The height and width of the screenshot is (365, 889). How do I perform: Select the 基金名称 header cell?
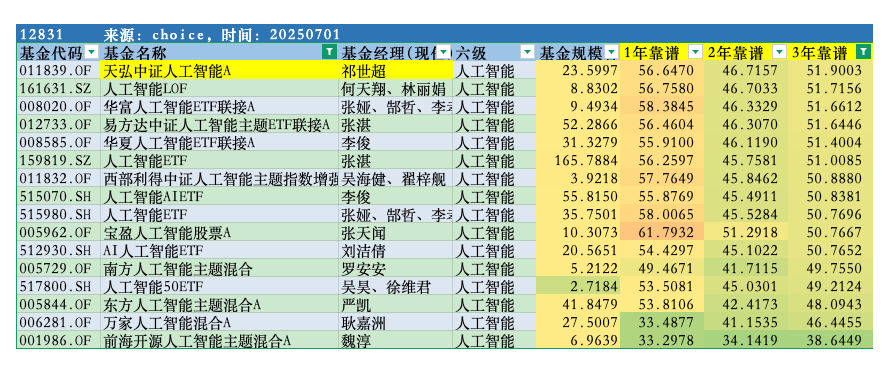[220, 53]
